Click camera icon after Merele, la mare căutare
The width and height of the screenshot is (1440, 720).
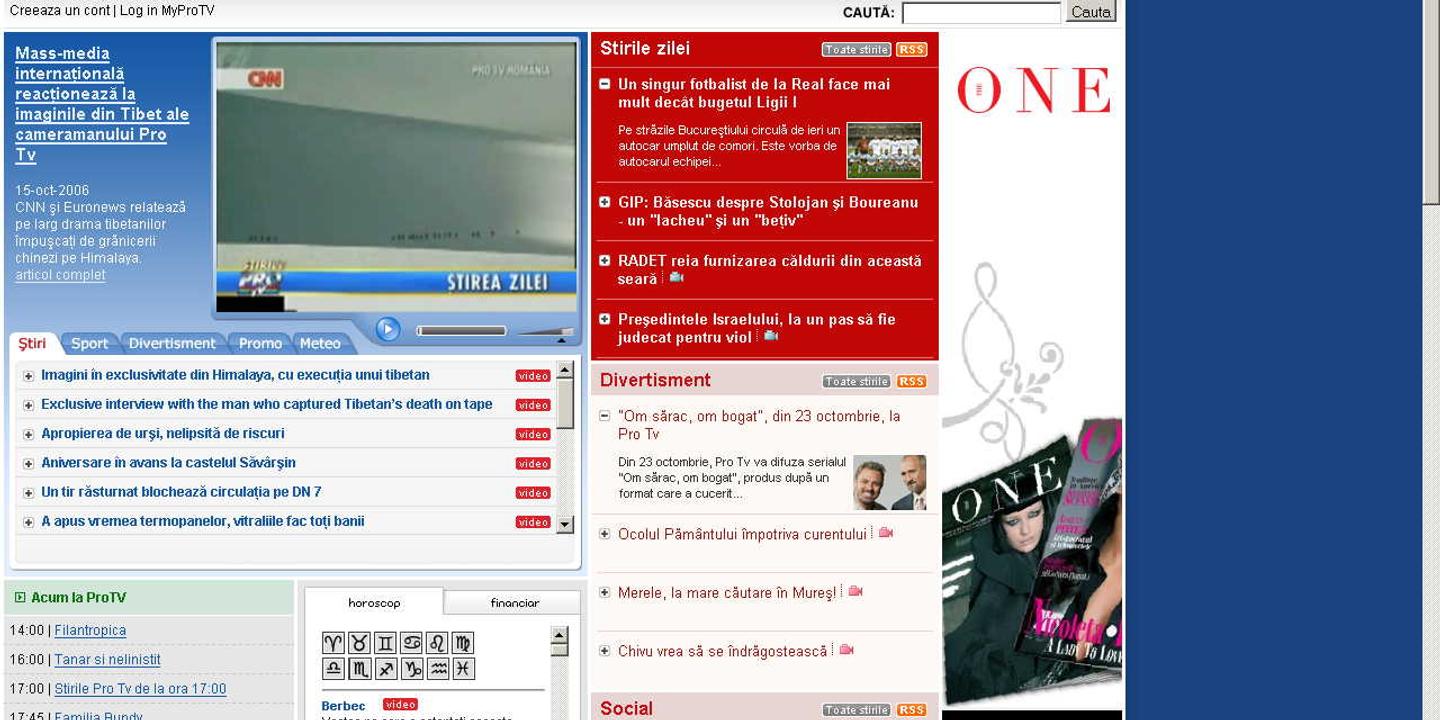pos(855,592)
